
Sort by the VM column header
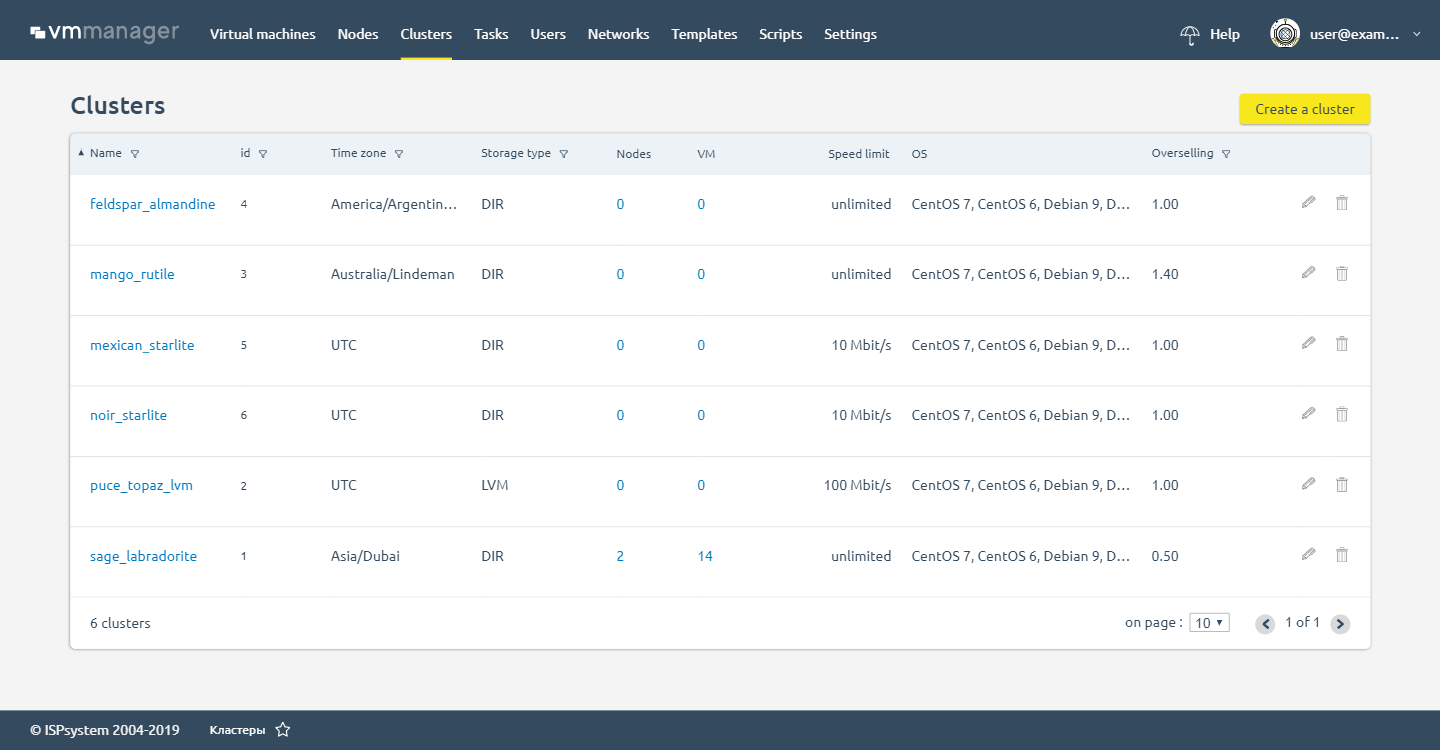(706, 154)
